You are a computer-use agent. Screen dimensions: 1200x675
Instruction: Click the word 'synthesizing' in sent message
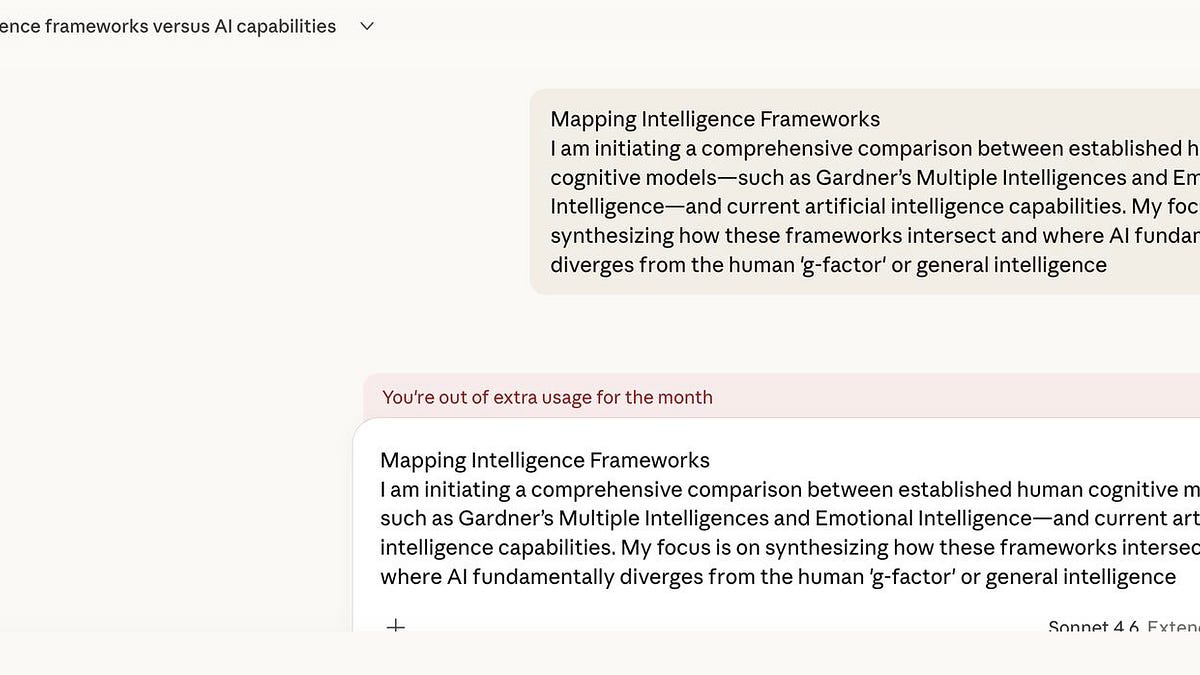611,236
